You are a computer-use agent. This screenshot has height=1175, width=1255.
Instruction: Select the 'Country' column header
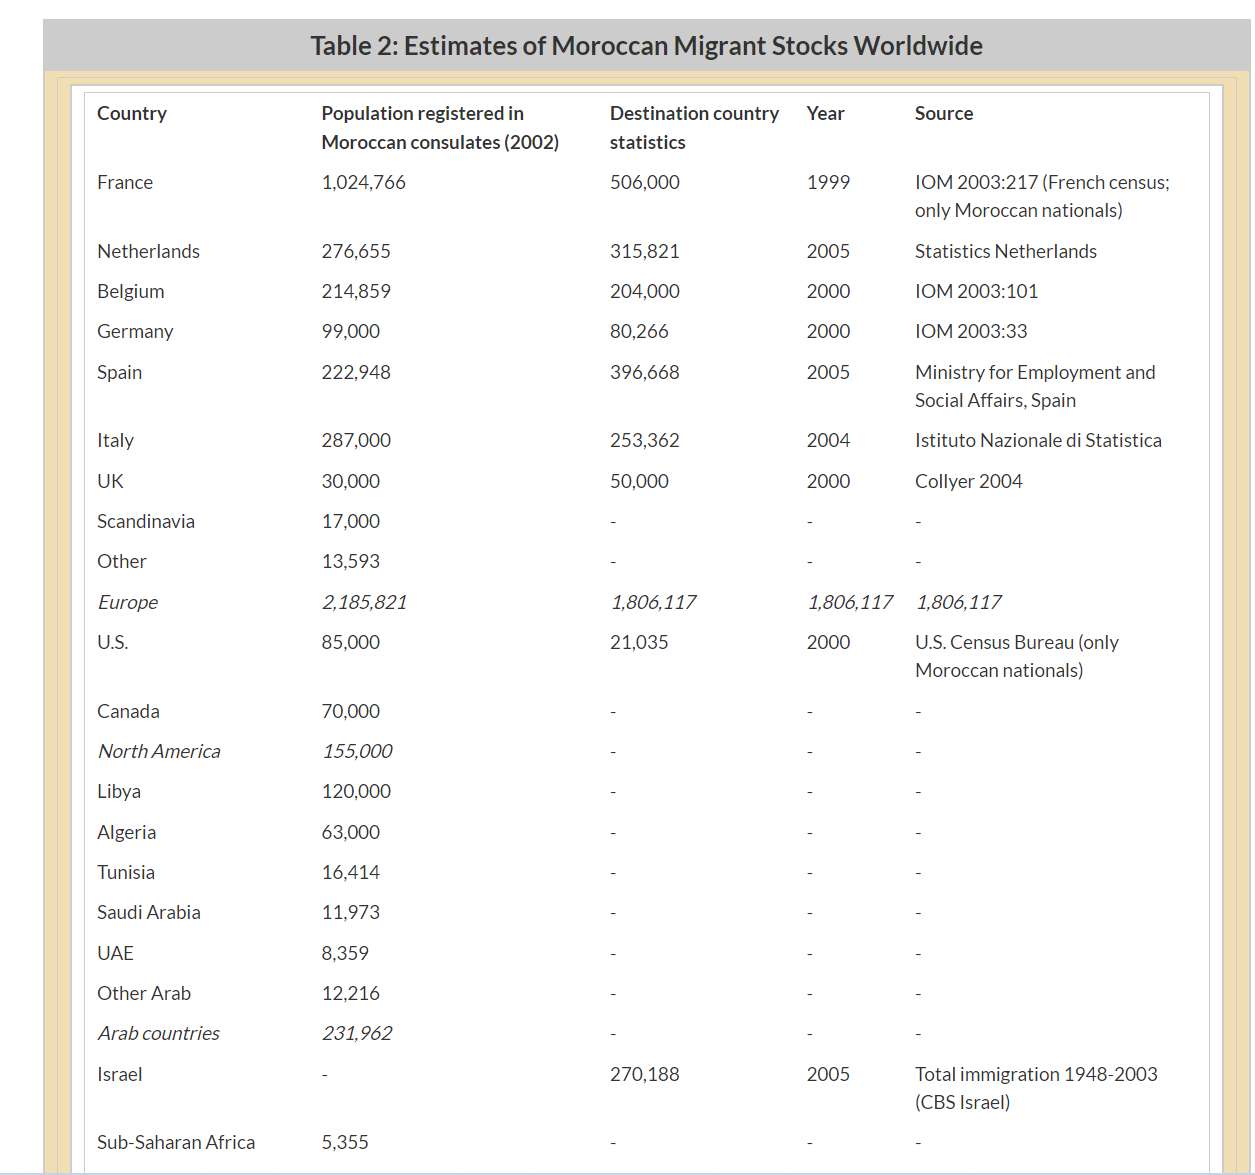(x=132, y=114)
